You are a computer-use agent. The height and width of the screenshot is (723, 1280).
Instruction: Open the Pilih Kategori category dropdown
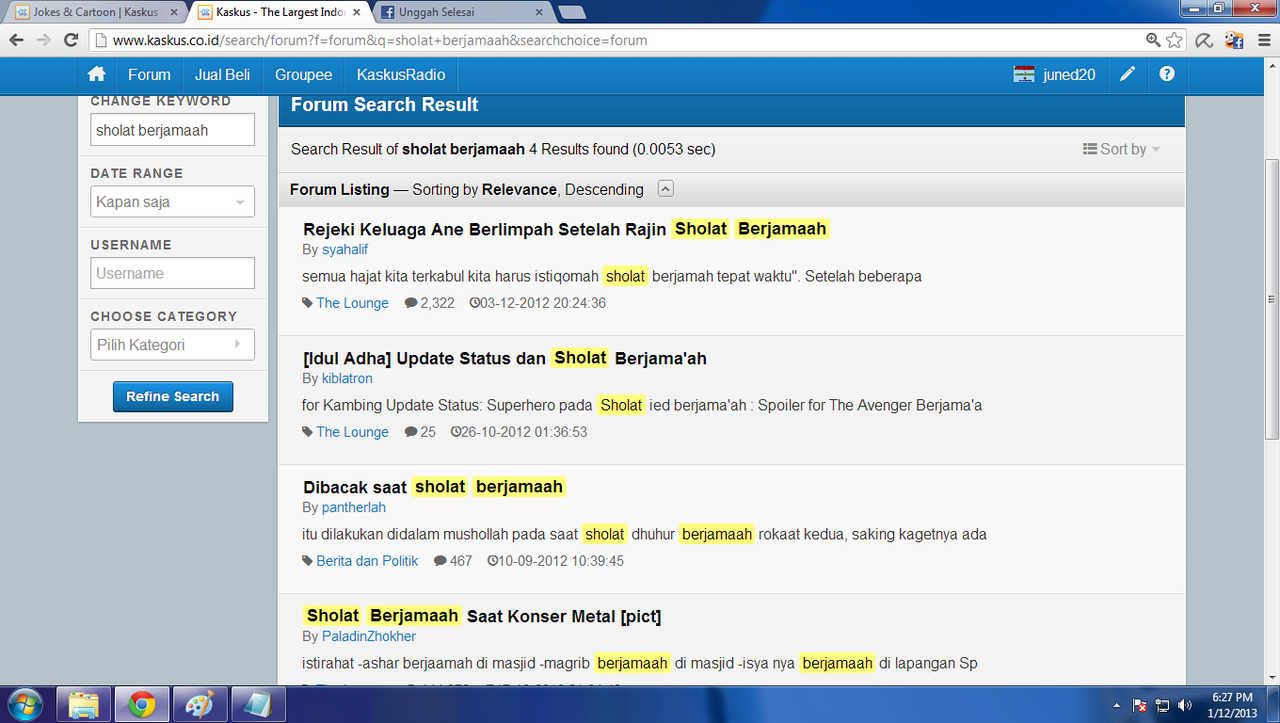[x=172, y=344]
